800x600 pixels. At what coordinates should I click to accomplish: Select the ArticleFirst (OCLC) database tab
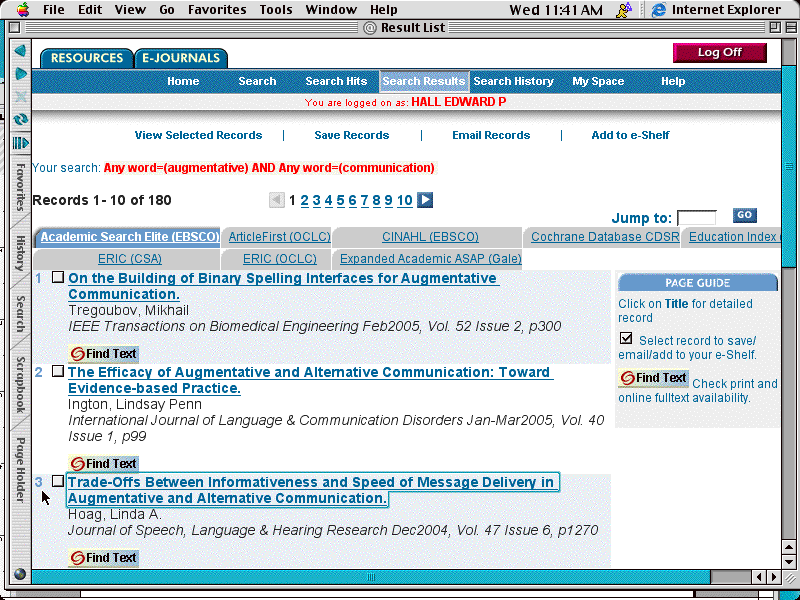point(279,237)
